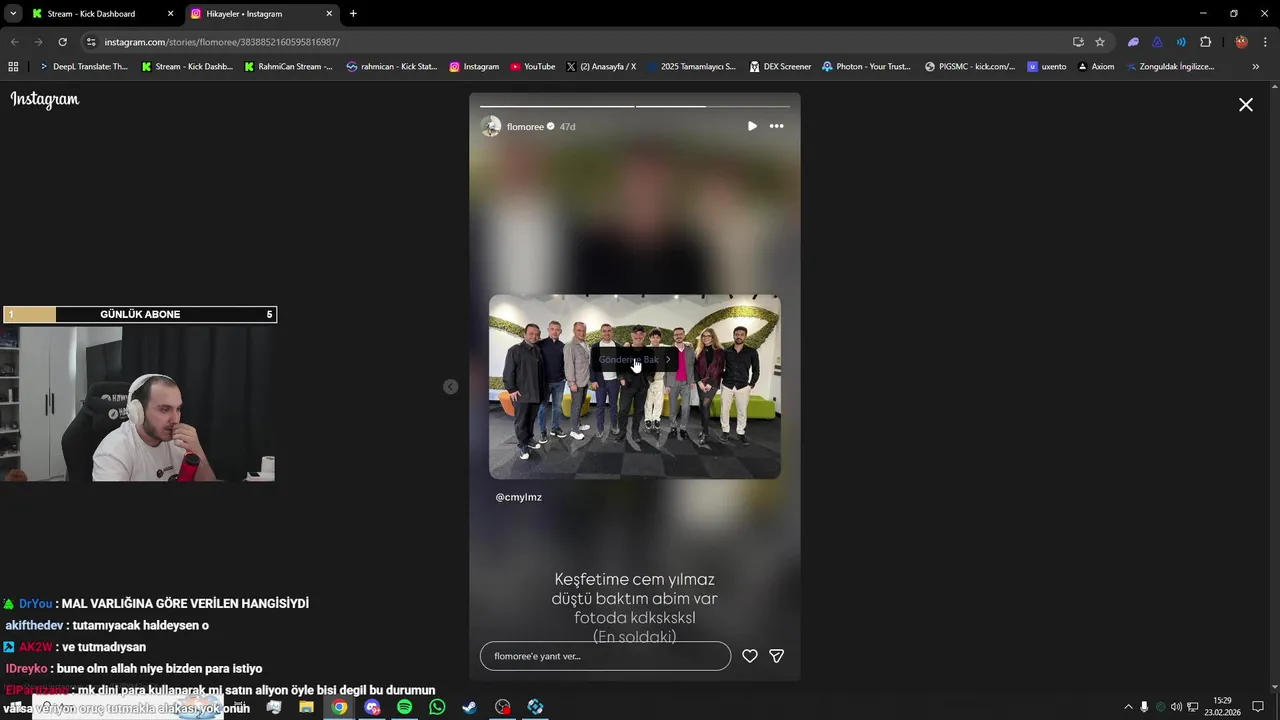Open the Instagram bookmark
This screenshot has height=720, width=1280.
pos(474,67)
